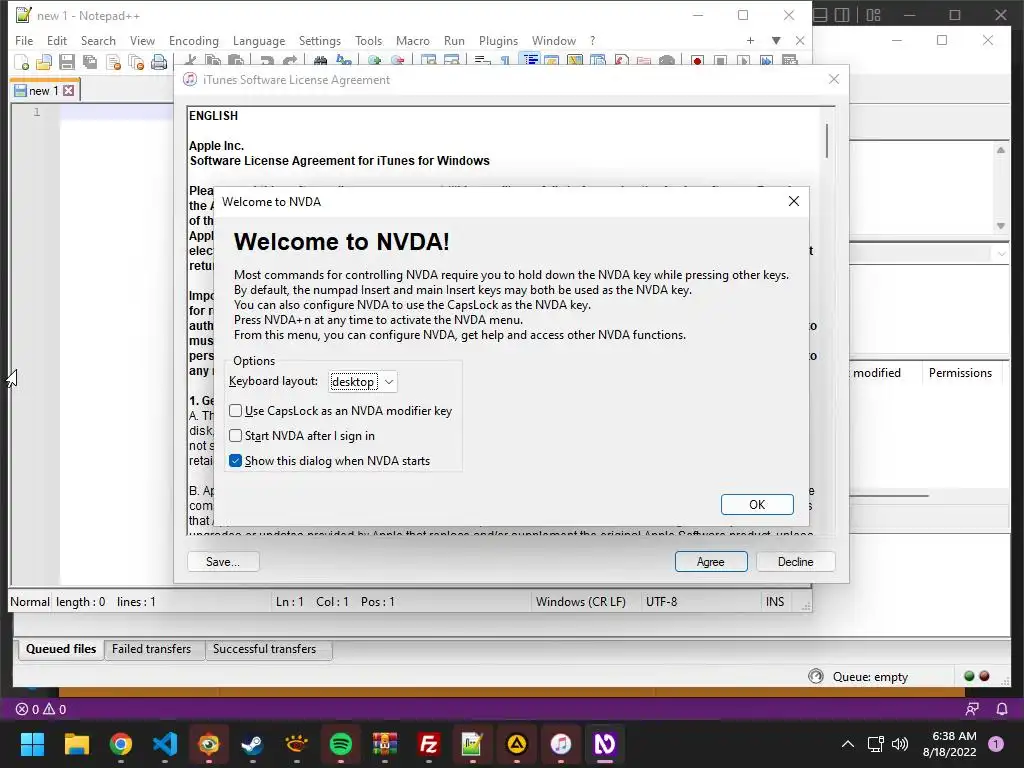Open Google Chrome from the taskbar

point(121,744)
